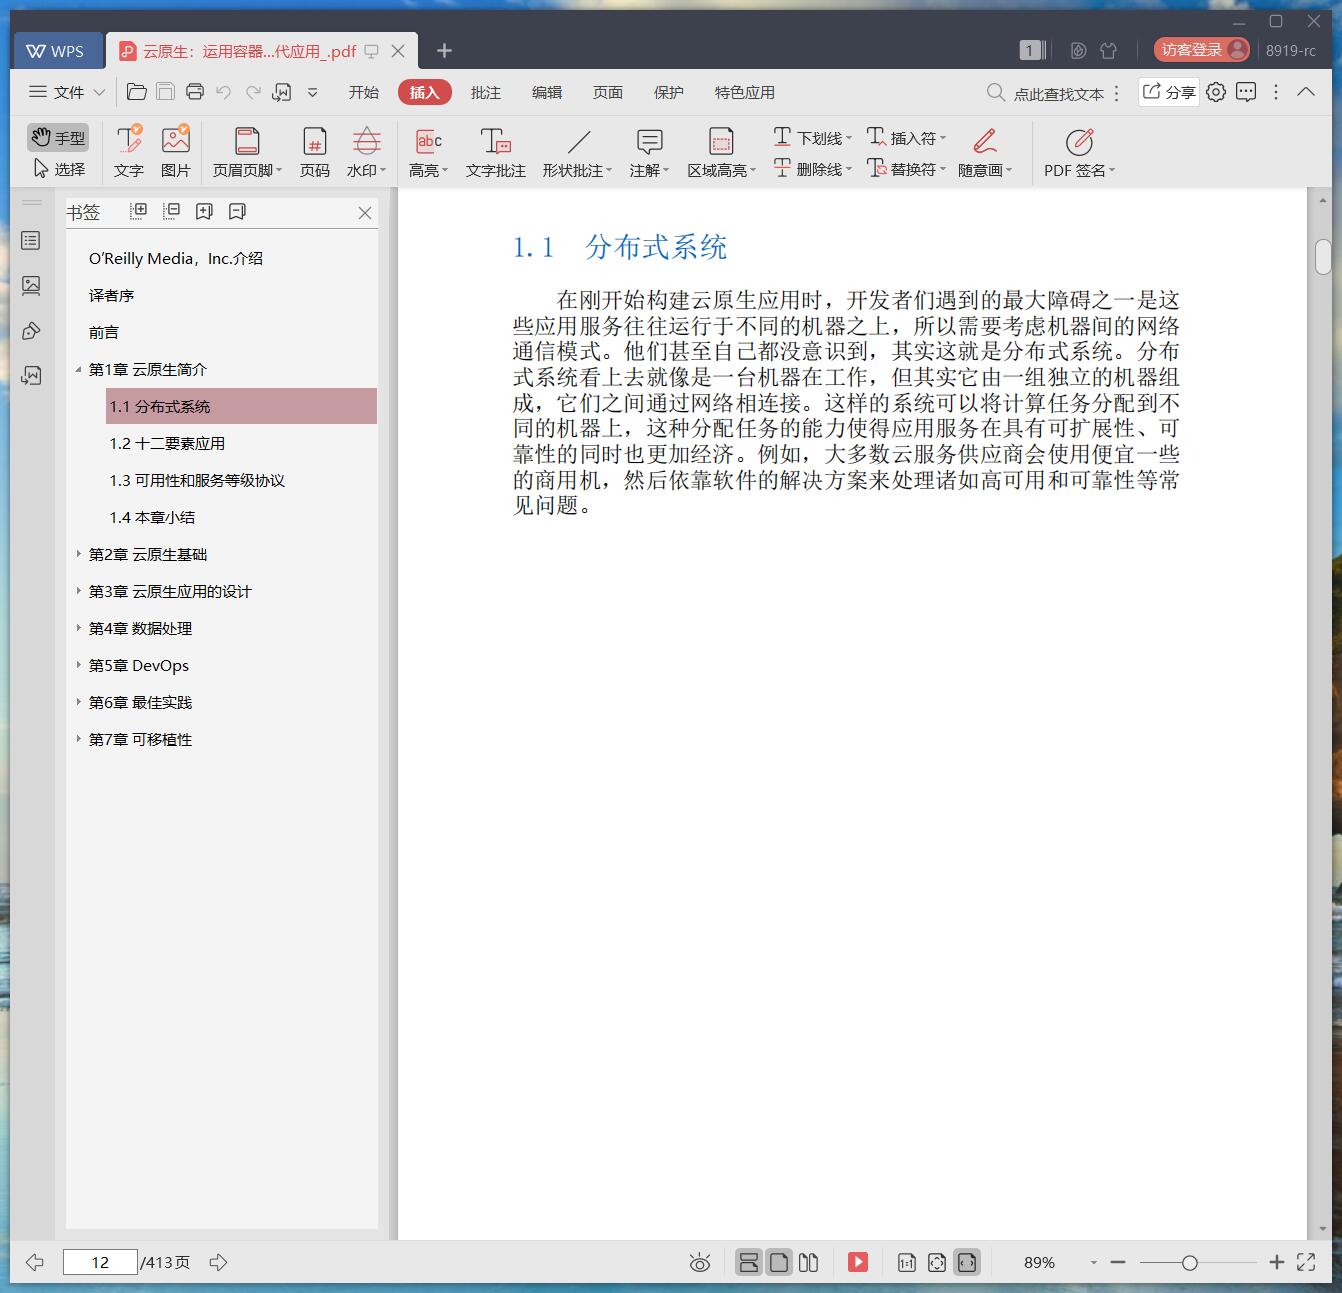Go to bookmark 1.2 十二要素应用
1342x1293 pixels.
click(x=167, y=443)
